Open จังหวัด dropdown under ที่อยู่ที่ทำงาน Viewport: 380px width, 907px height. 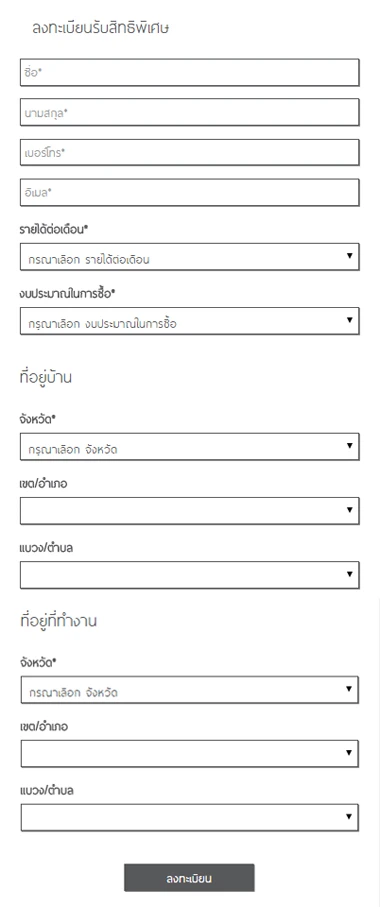[190, 690]
